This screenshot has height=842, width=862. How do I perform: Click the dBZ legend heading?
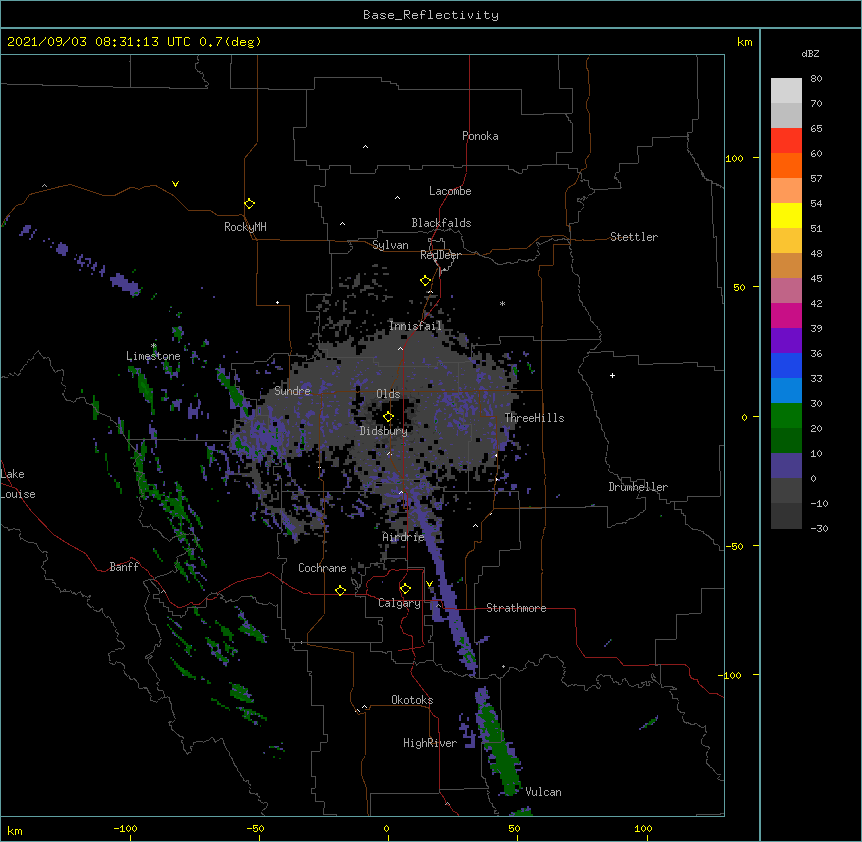[x=810, y=53]
